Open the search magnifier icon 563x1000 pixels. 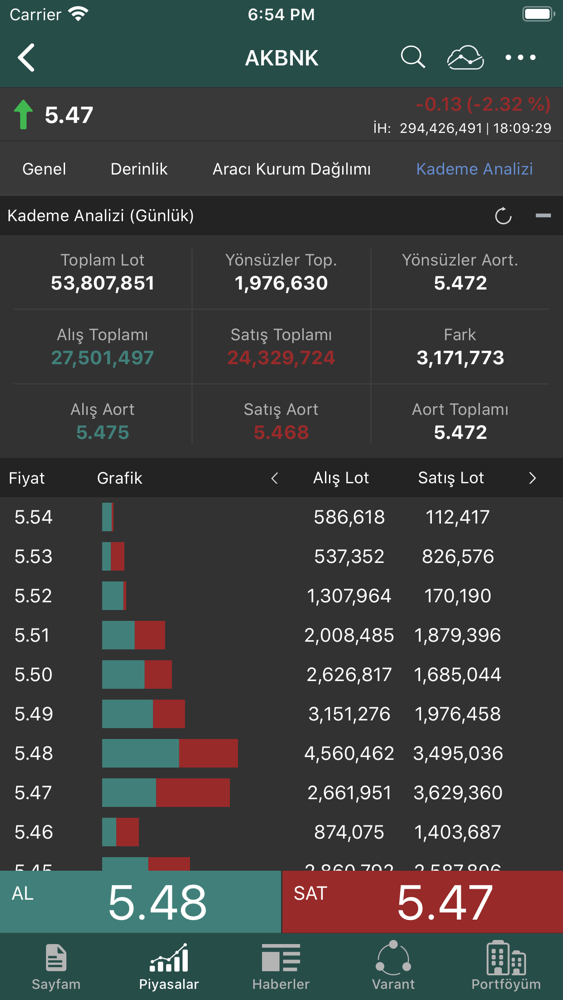[413, 57]
